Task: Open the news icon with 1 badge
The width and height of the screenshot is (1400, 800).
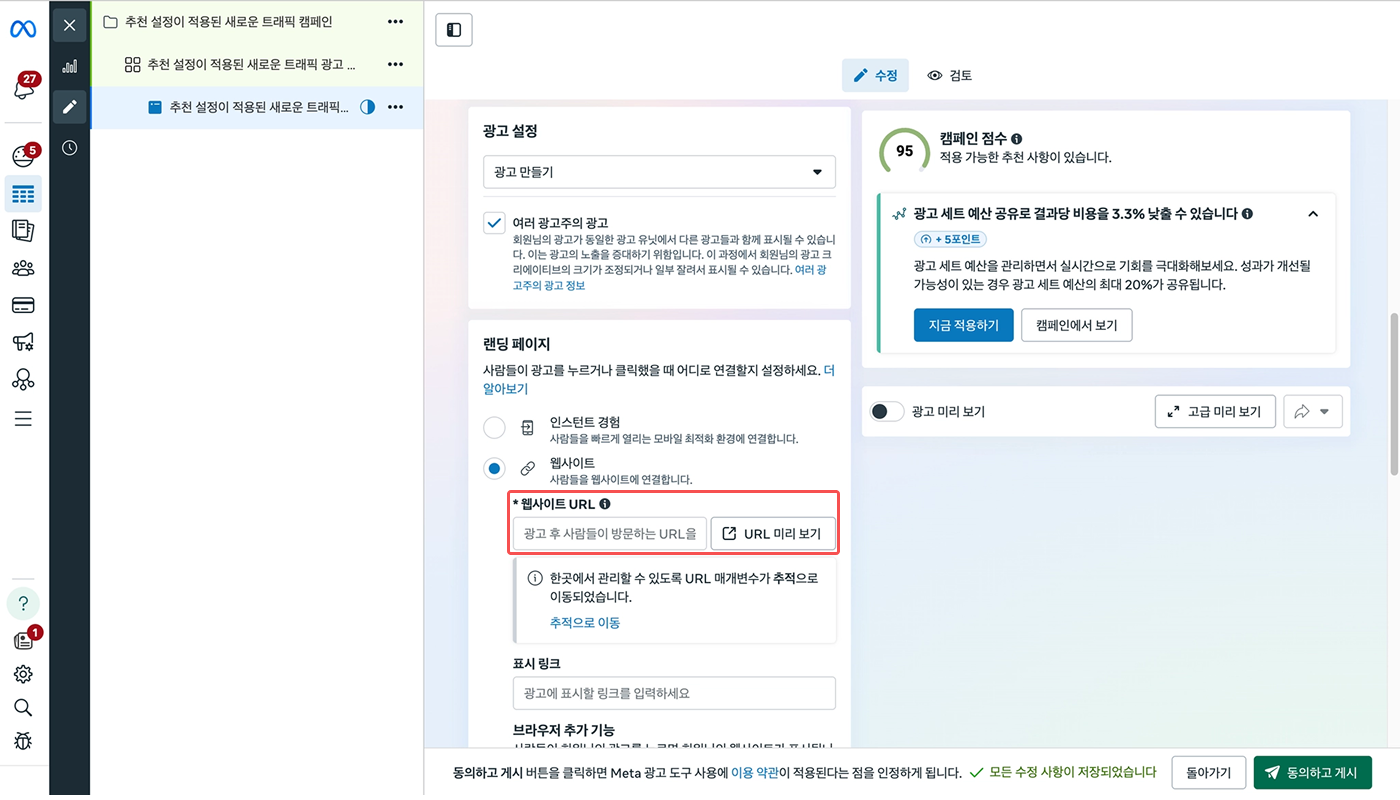Action: [x=24, y=640]
